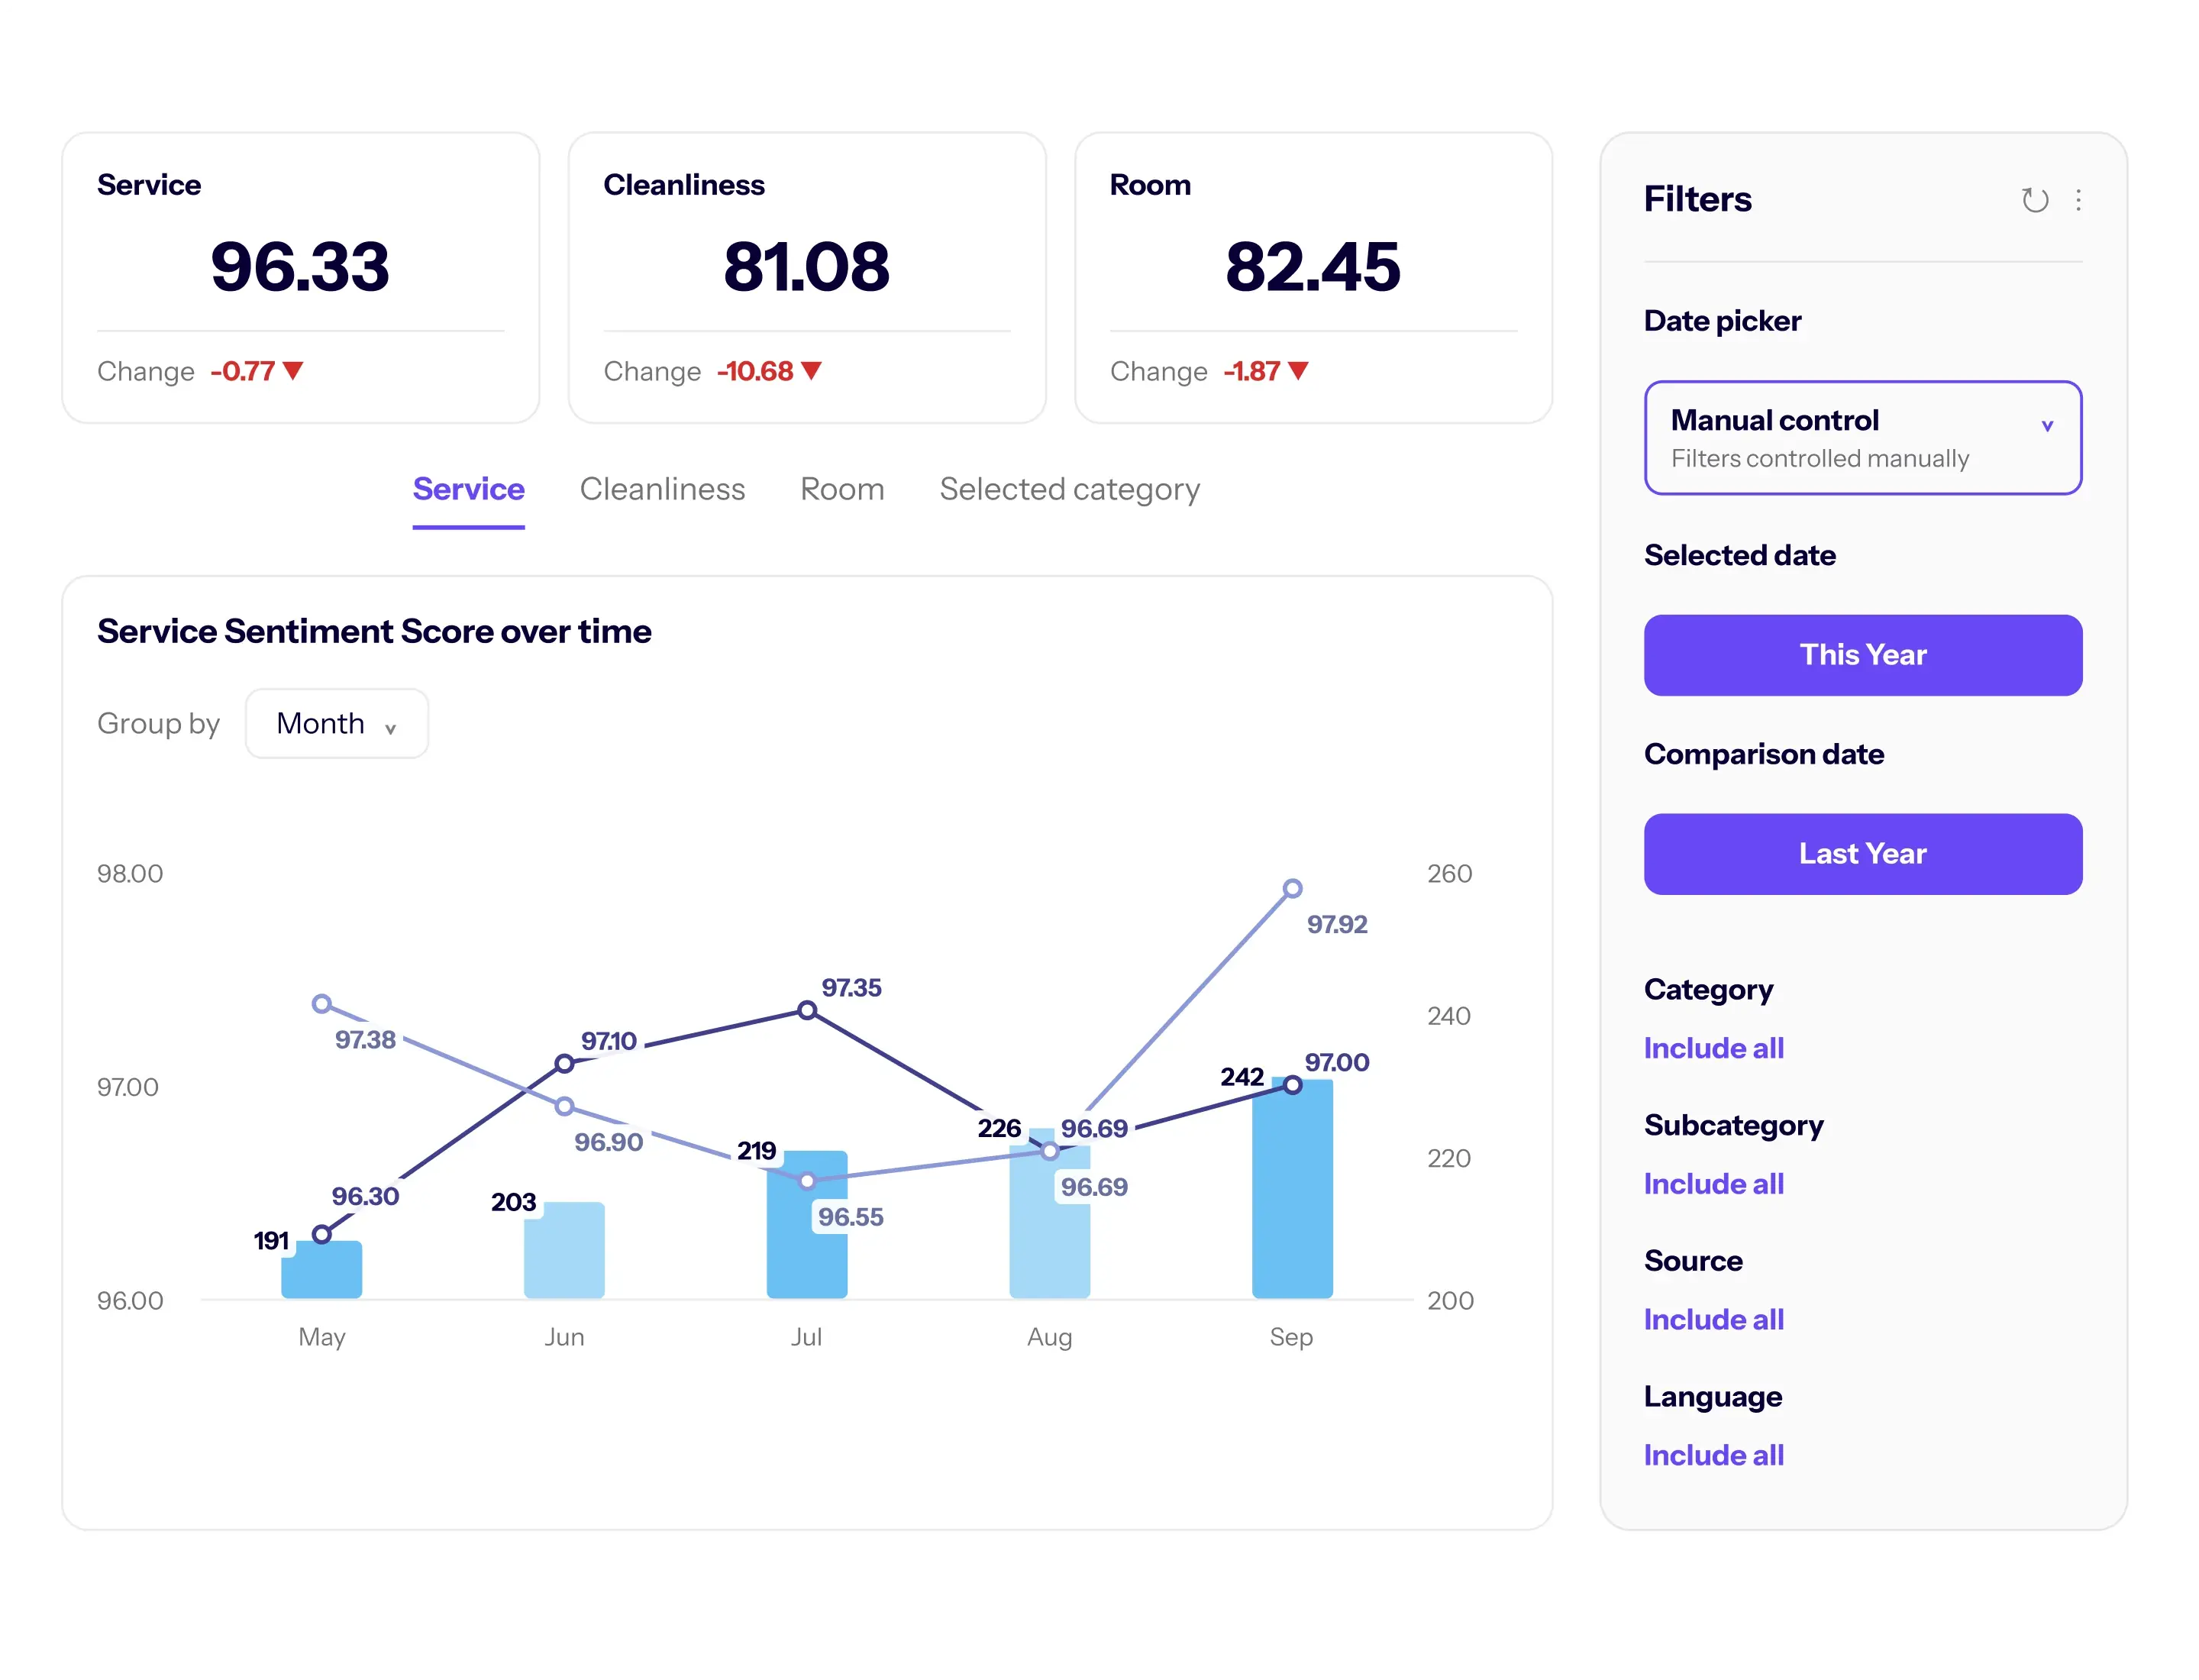Click the red down arrow beside -10.68
Image resolution: width=2199 pixels, height=1680 pixels.
tap(811, 371)
